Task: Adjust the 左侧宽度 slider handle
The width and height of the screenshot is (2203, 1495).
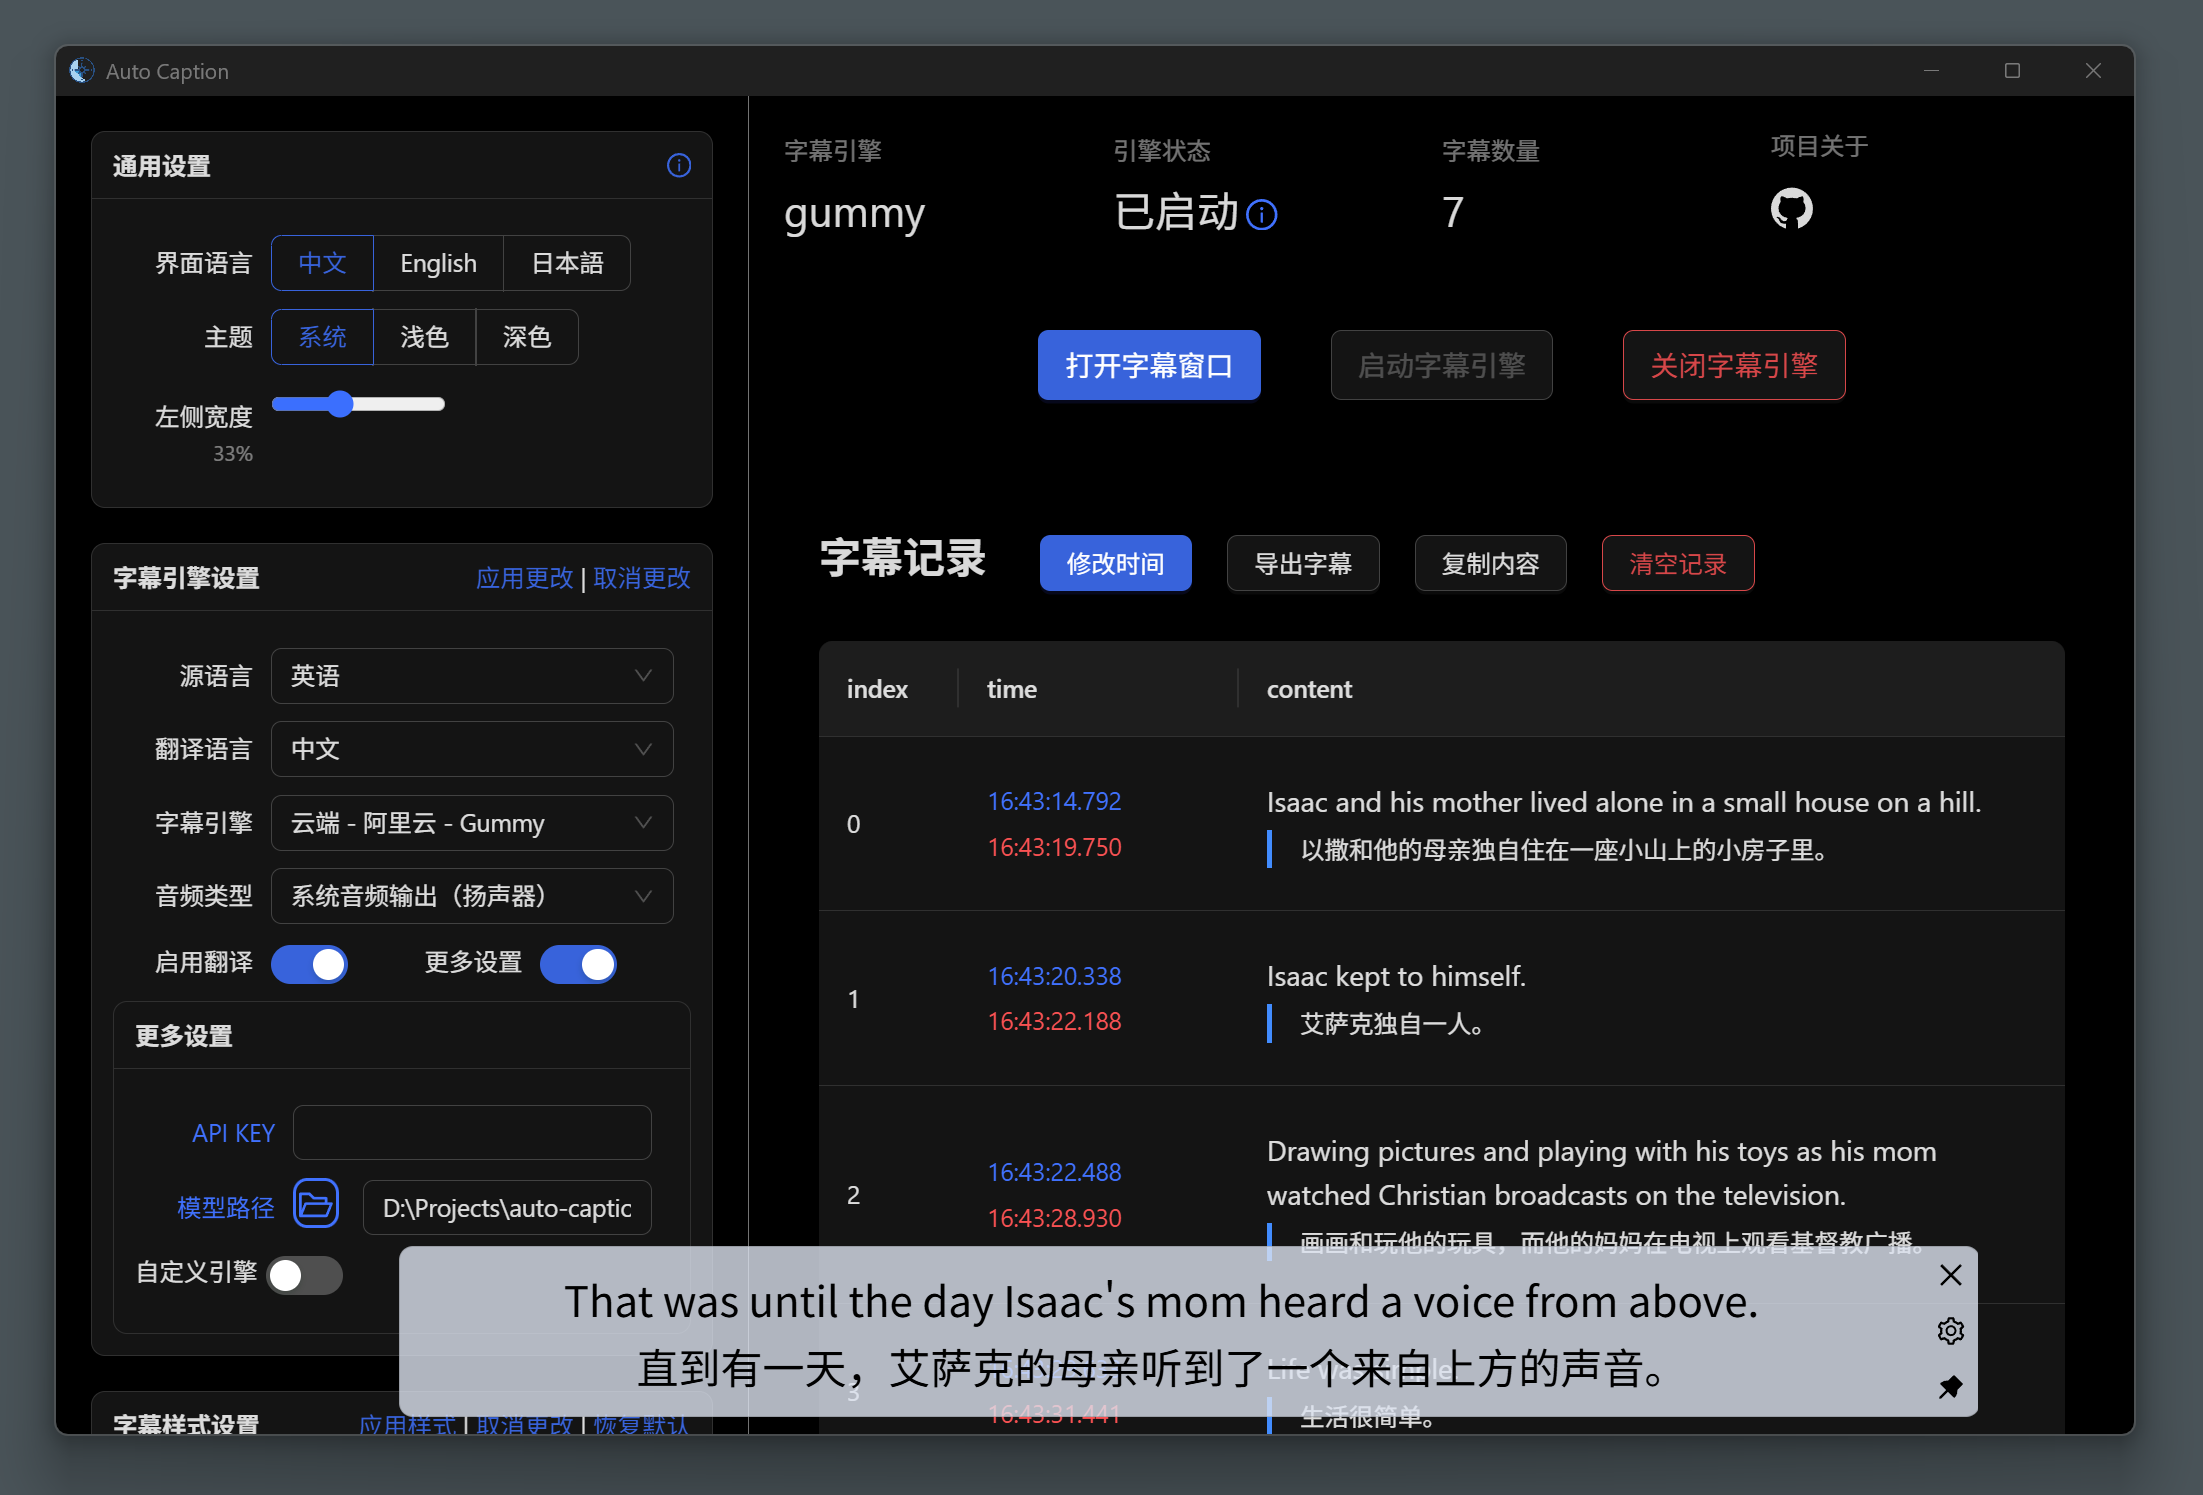Action: [x=341, y=404]
